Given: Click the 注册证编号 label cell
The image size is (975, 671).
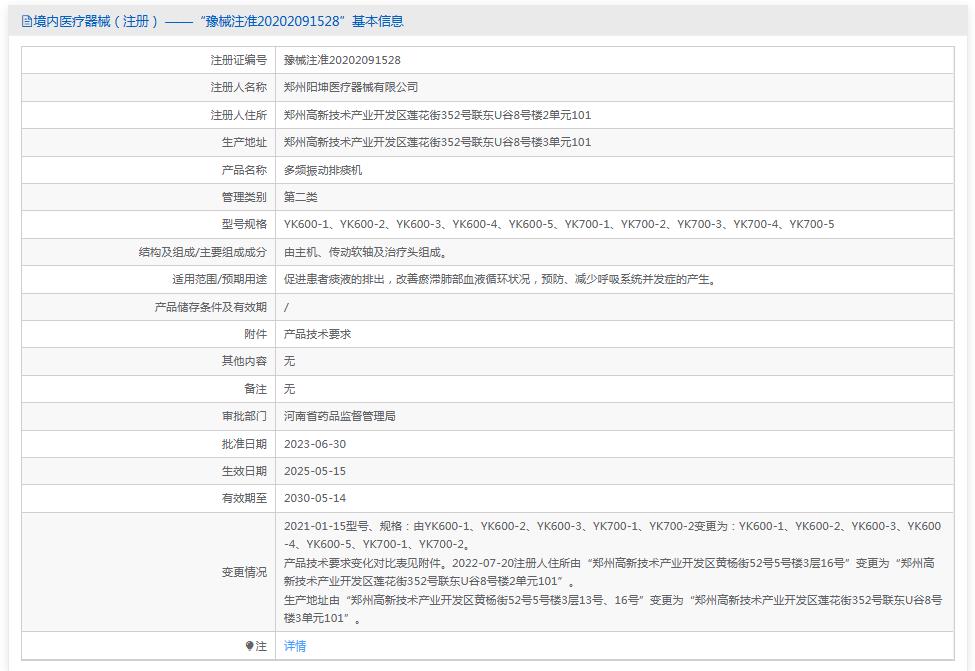Looking at the screenshot, I should [238, 60].
